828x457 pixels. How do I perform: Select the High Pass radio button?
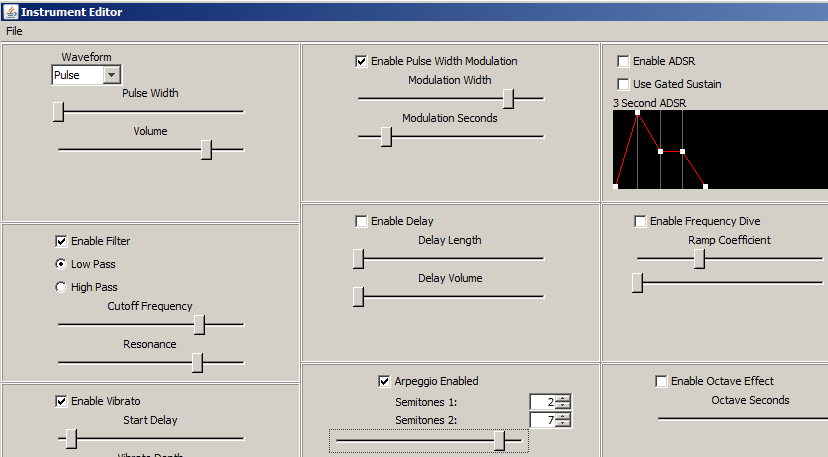click(x=61, y=287)
